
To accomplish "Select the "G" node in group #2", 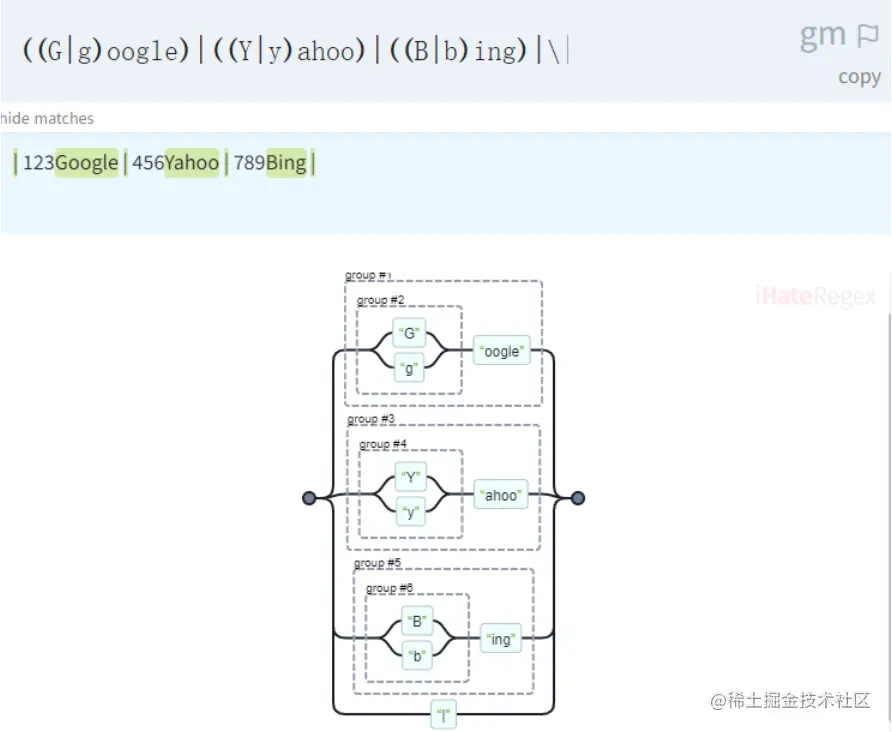I will (410, 332).
